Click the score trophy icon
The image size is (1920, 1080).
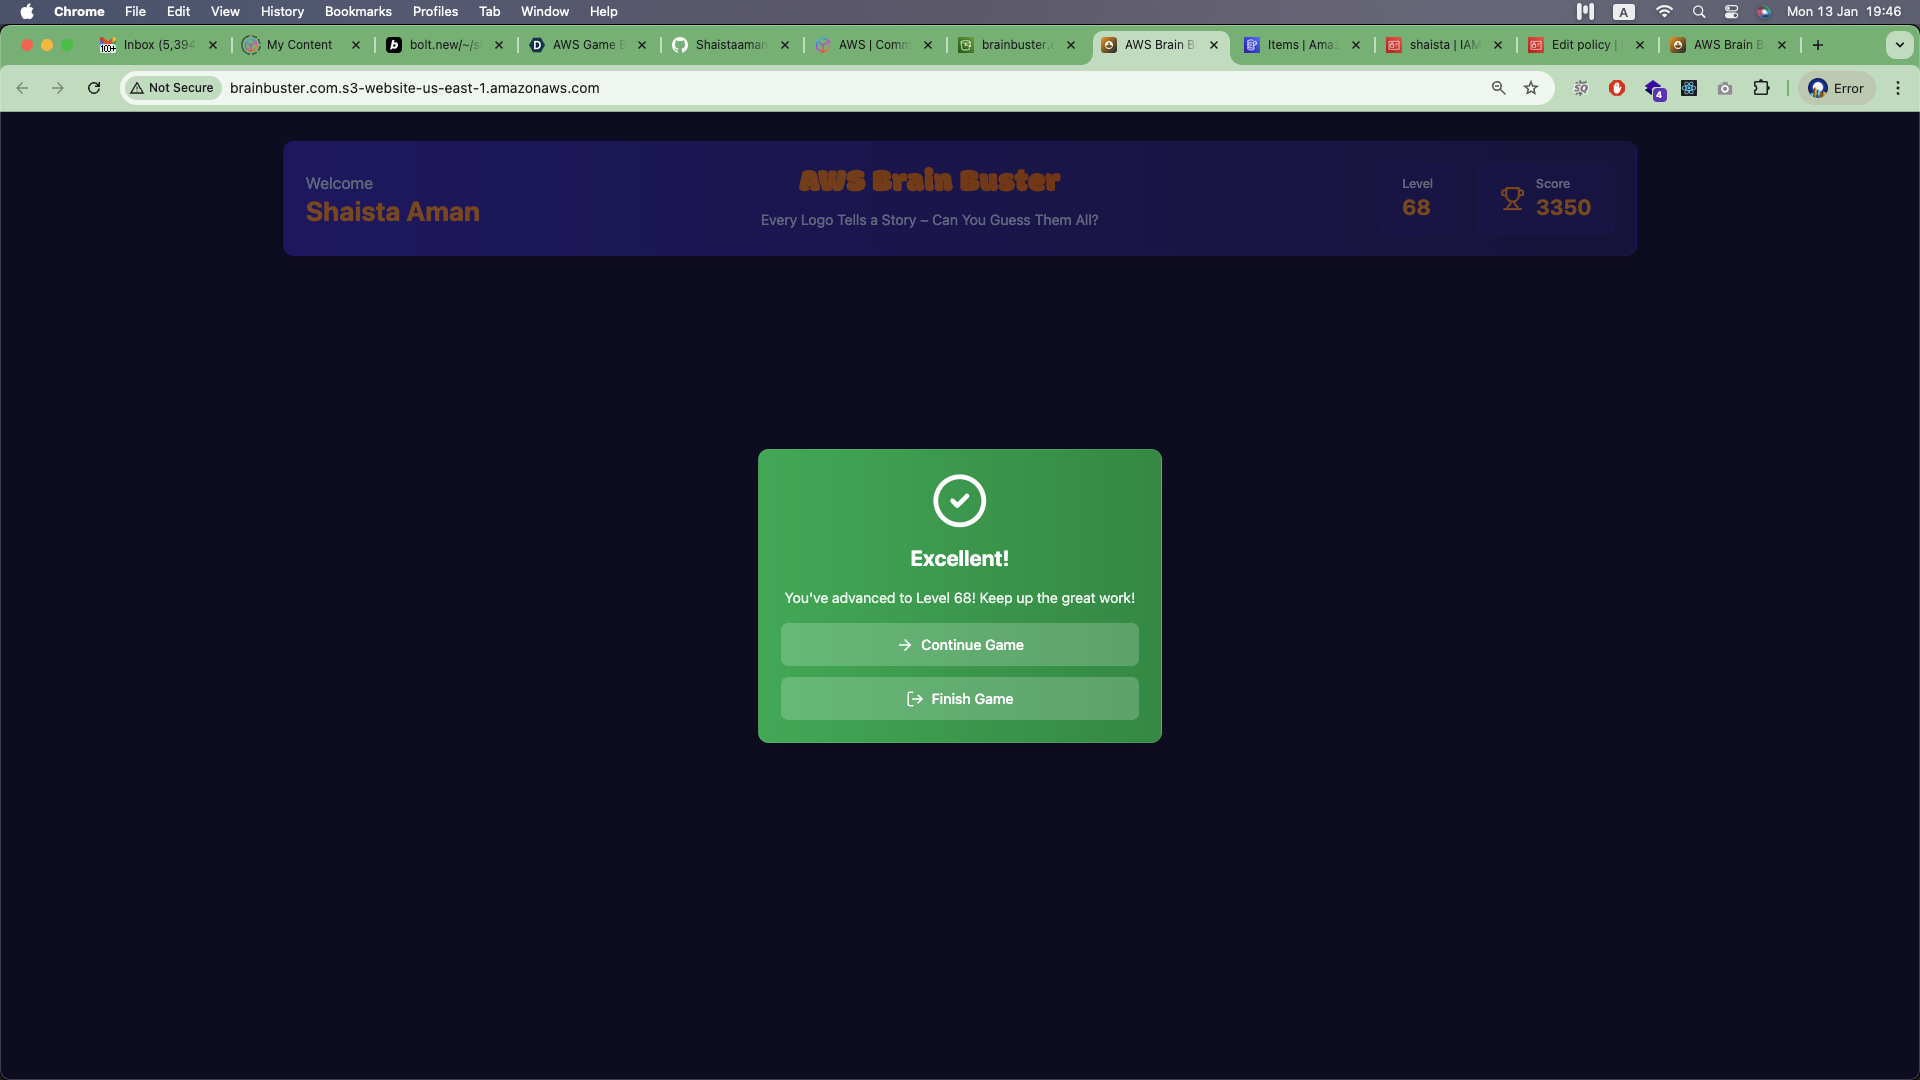pyautogui.click(x=1512, y=199)
